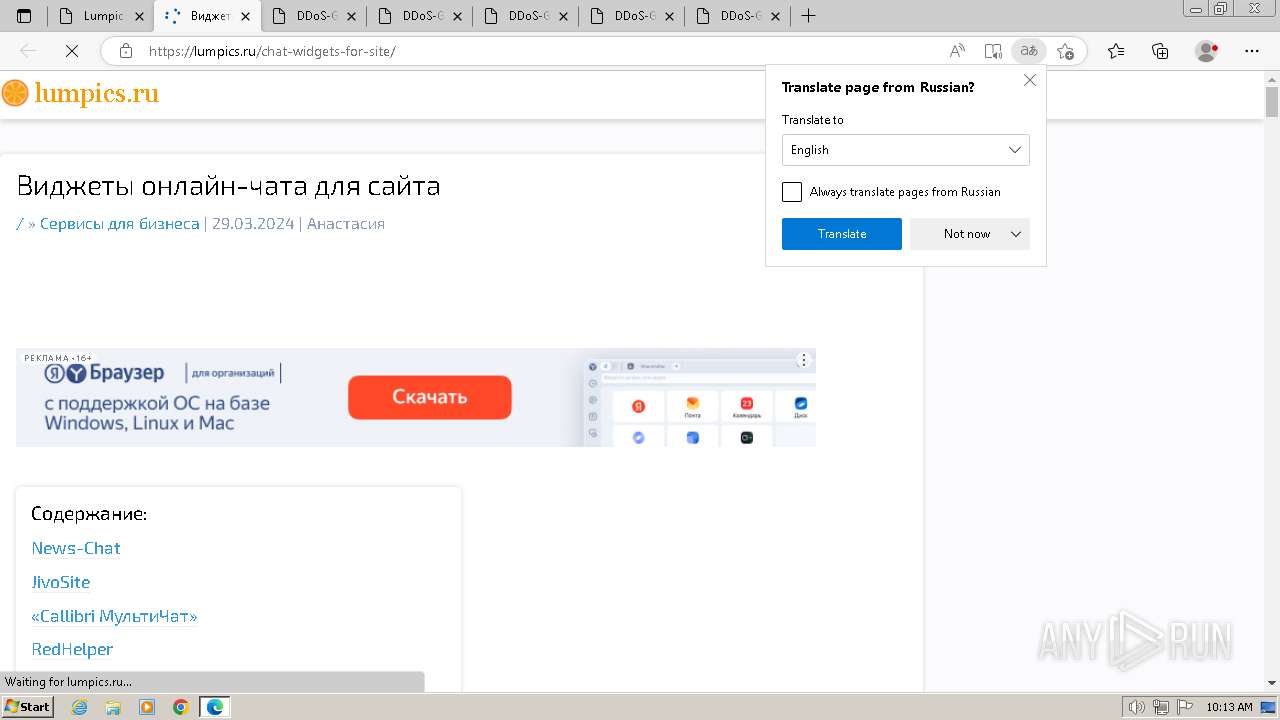The height and width of the screenshot is (720, 1280).
Task: Add a new tab with the plus button
Action: [x=809, y=16]
